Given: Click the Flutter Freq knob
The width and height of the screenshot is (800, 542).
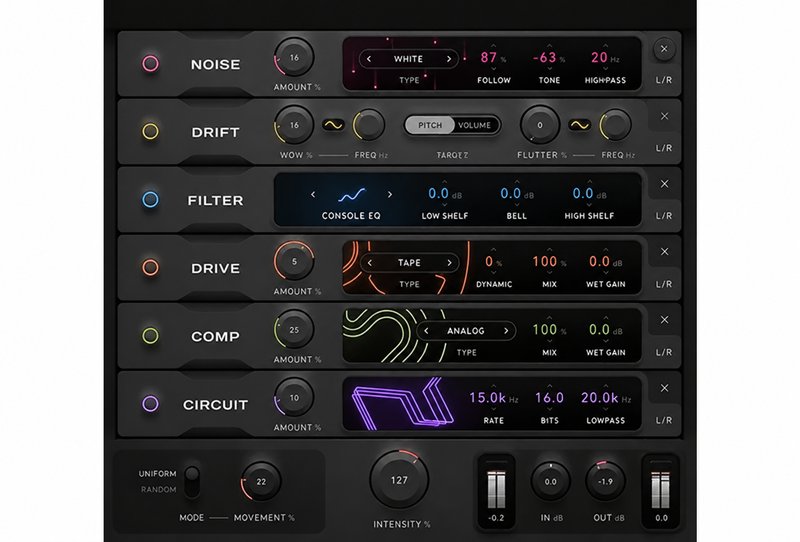Looking at the screenshot, I should 615,125.
